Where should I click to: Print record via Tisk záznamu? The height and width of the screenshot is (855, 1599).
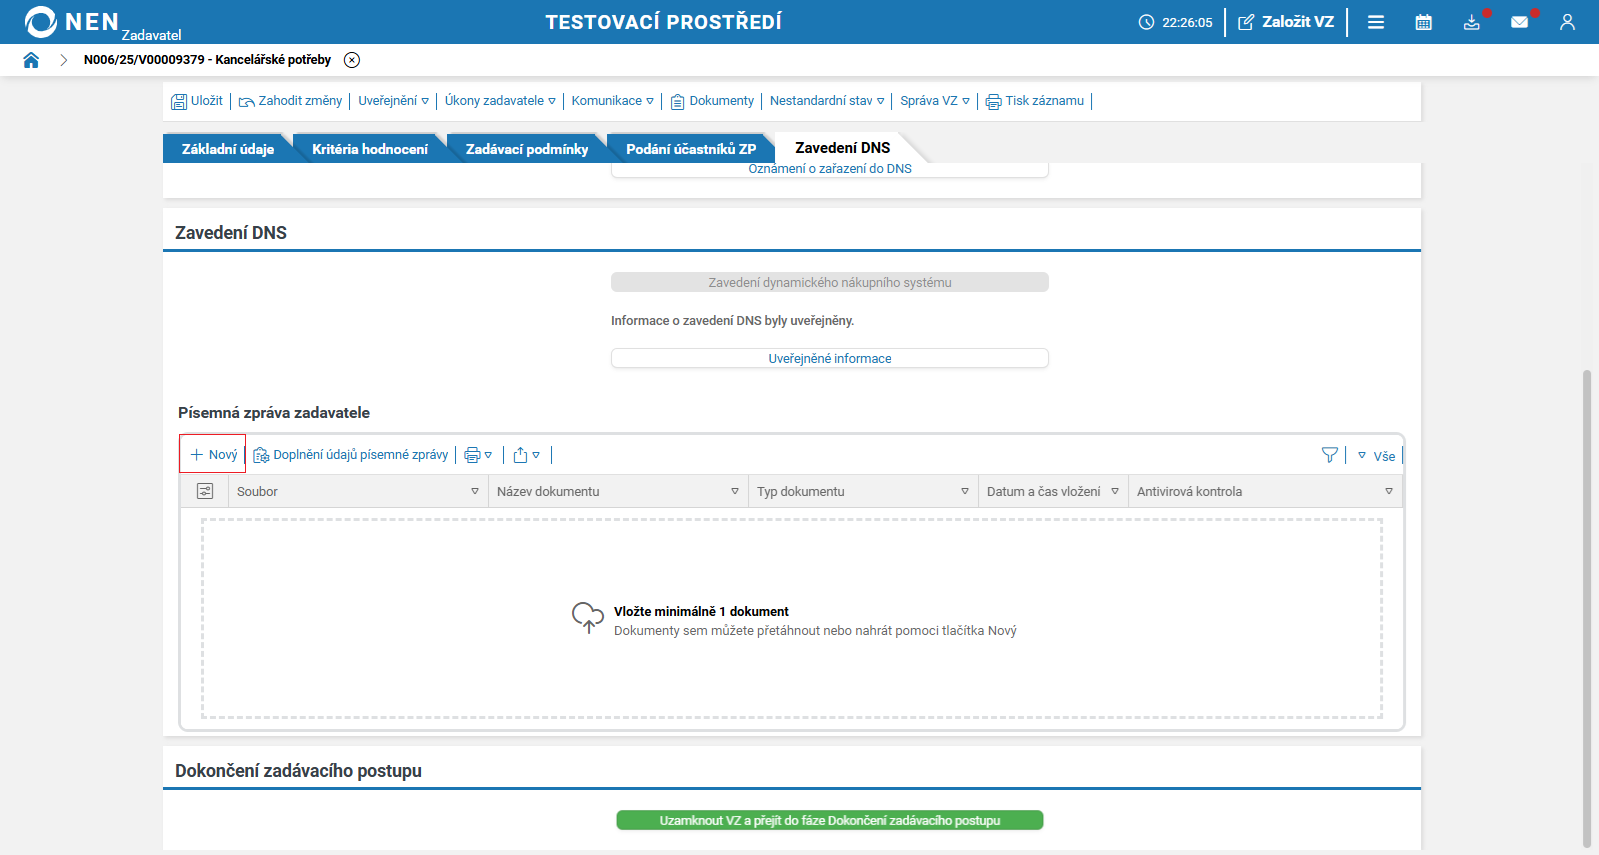(1035, 101)
